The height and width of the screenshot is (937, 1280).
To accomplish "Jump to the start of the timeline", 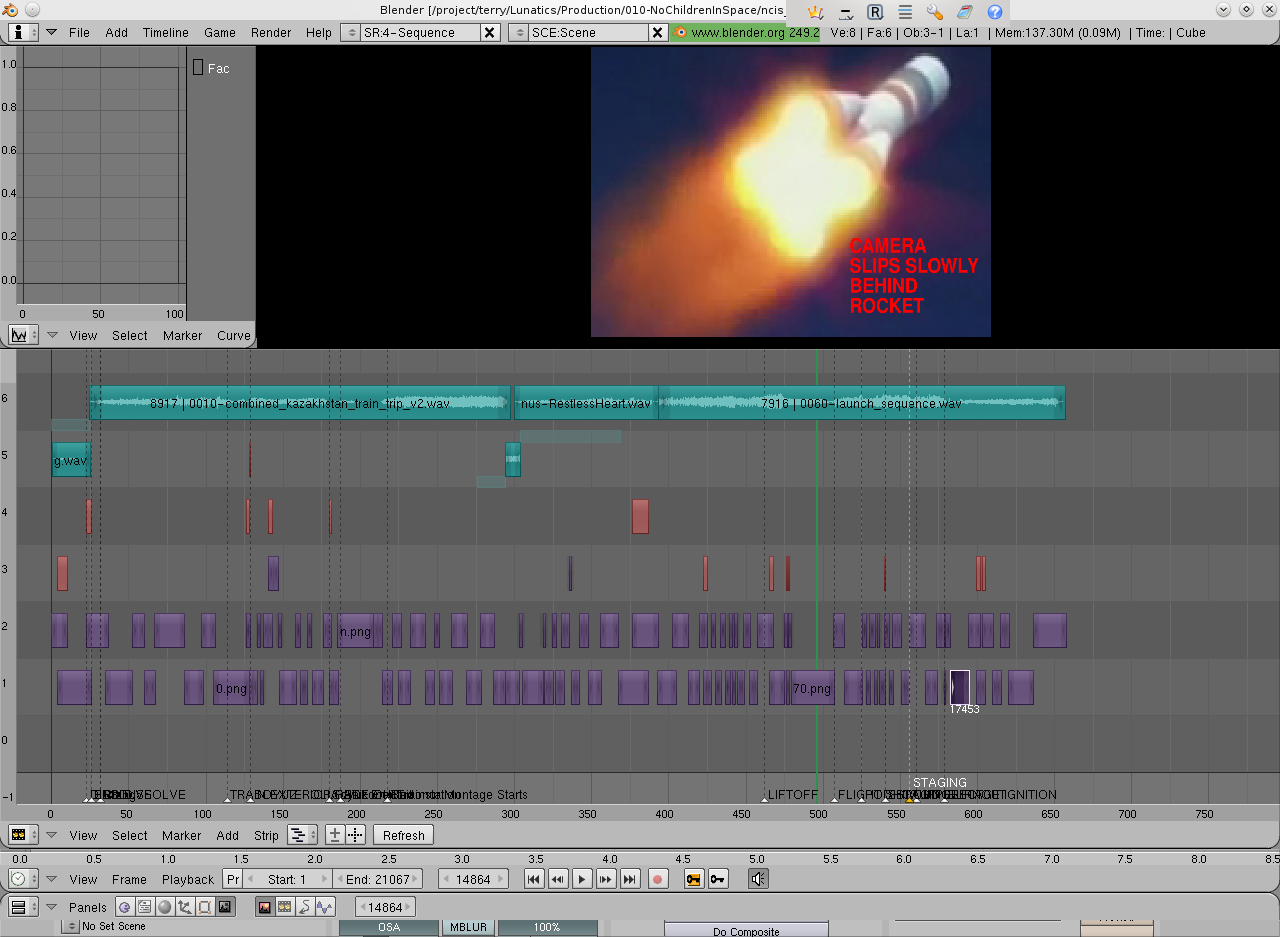I will click(x=534, y=879).
